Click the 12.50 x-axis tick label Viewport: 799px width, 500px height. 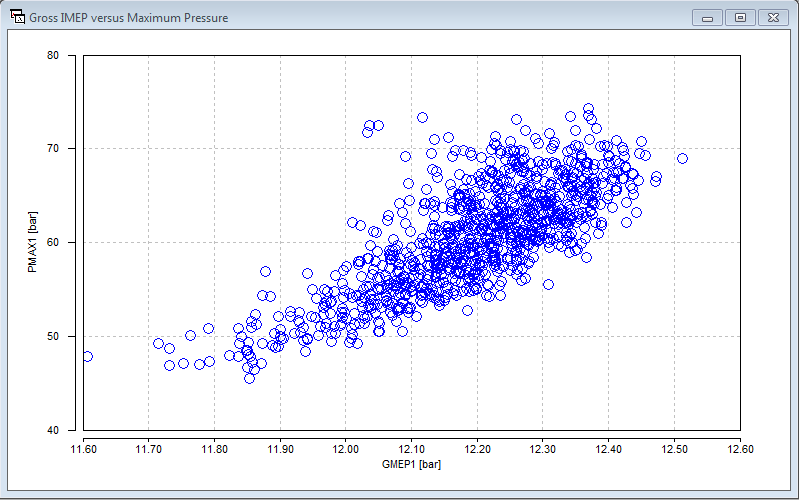pyautogui.click(x=674, y=446)
